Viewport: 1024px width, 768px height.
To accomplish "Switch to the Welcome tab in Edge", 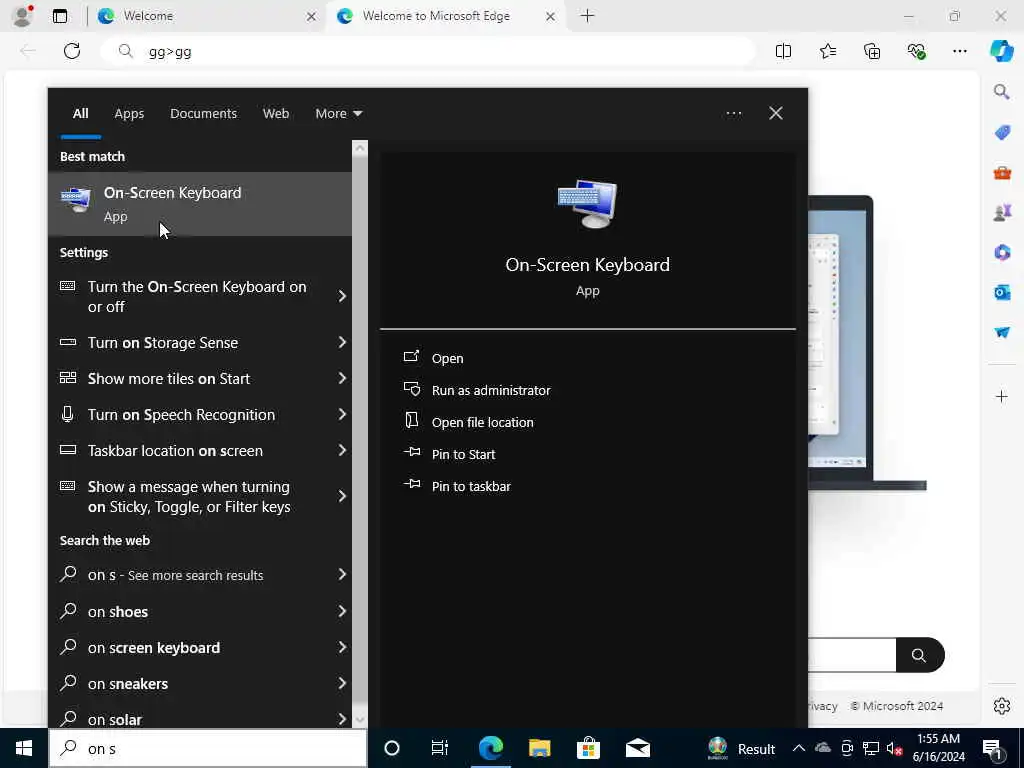I will tap(206, 16).
